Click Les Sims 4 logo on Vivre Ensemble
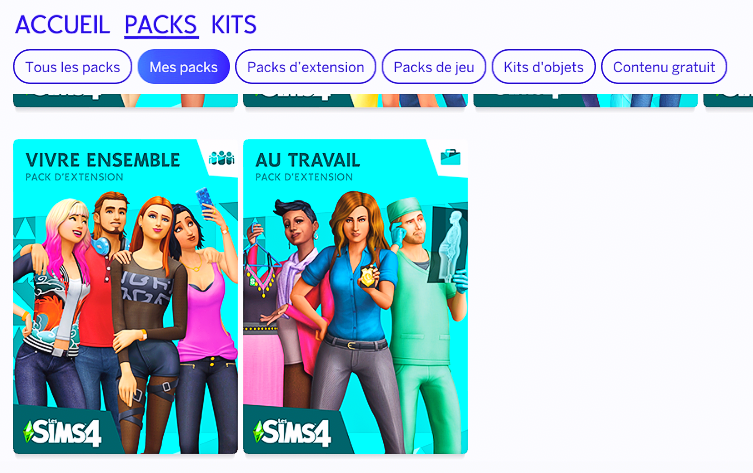The image size is (753, 473). [62, 432]
